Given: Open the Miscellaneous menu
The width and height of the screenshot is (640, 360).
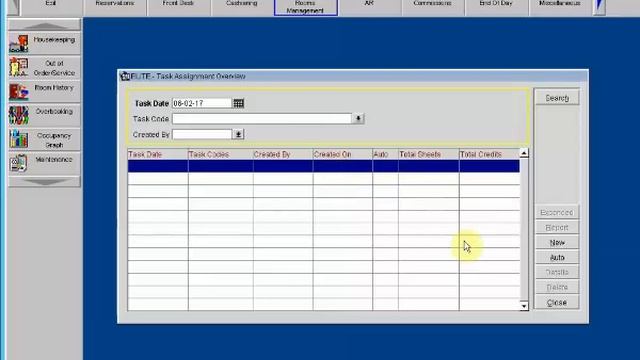Looking at the screenshot, I should [560, 7].
